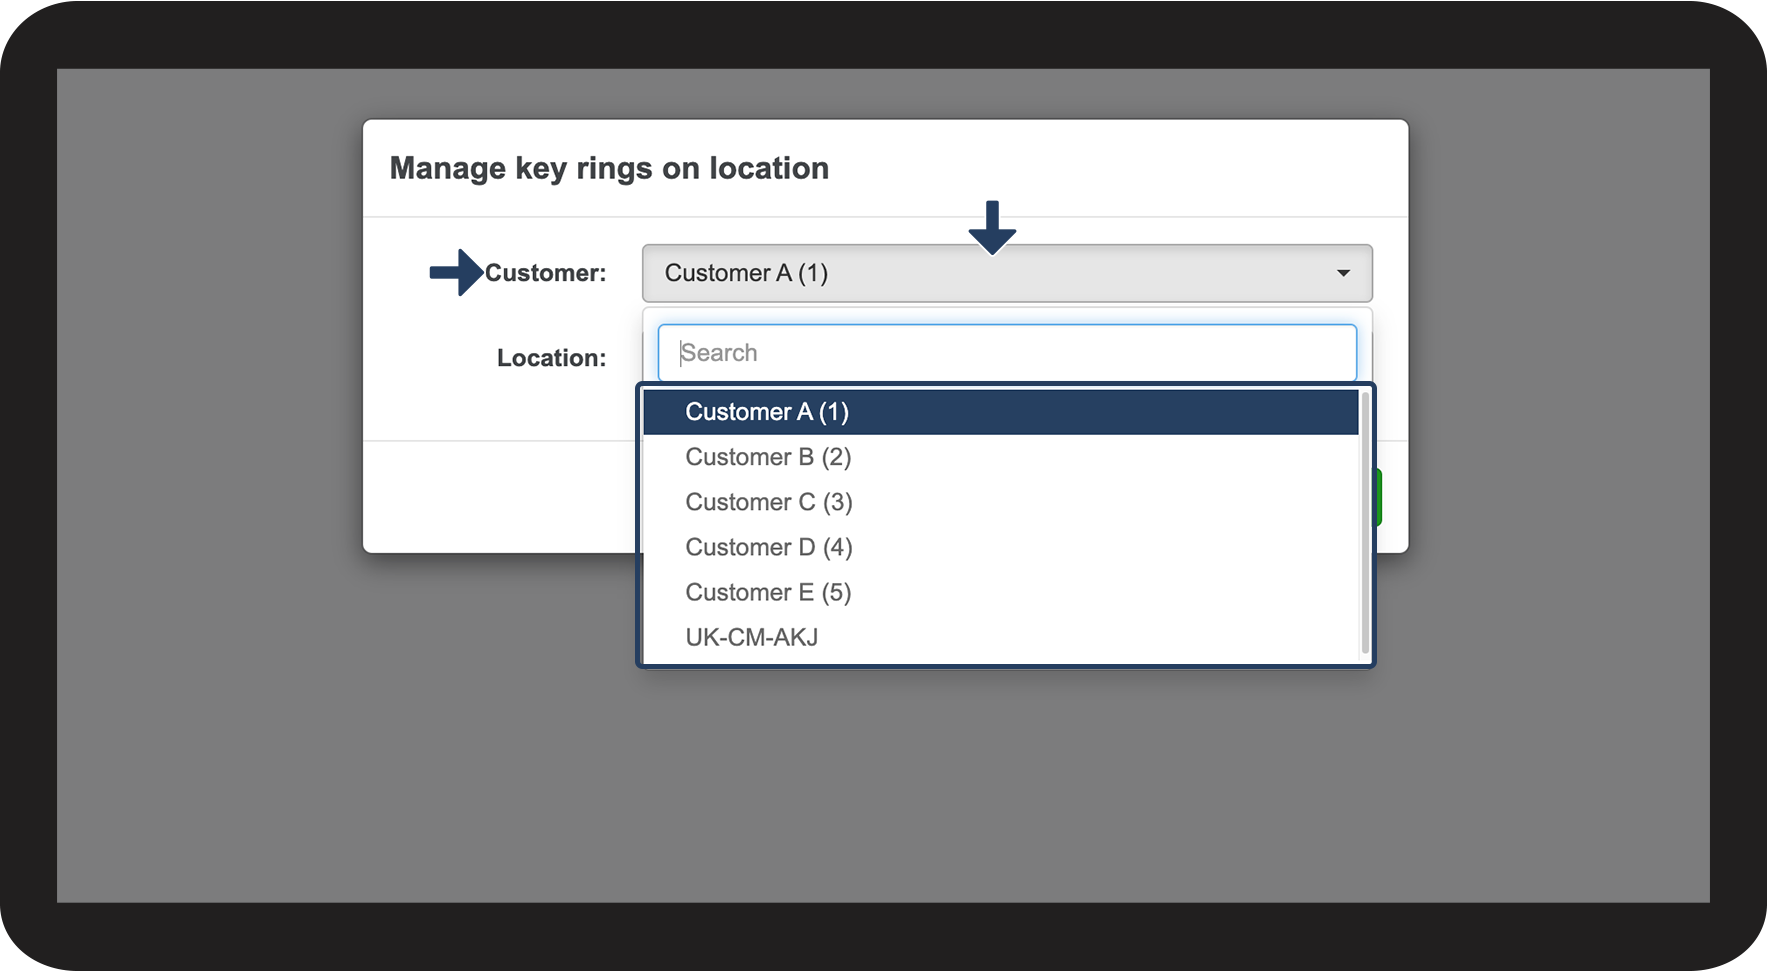Click the Location: field label
Screen dimensions: 1767x971
pyautogui.click(x=551, y=358)
